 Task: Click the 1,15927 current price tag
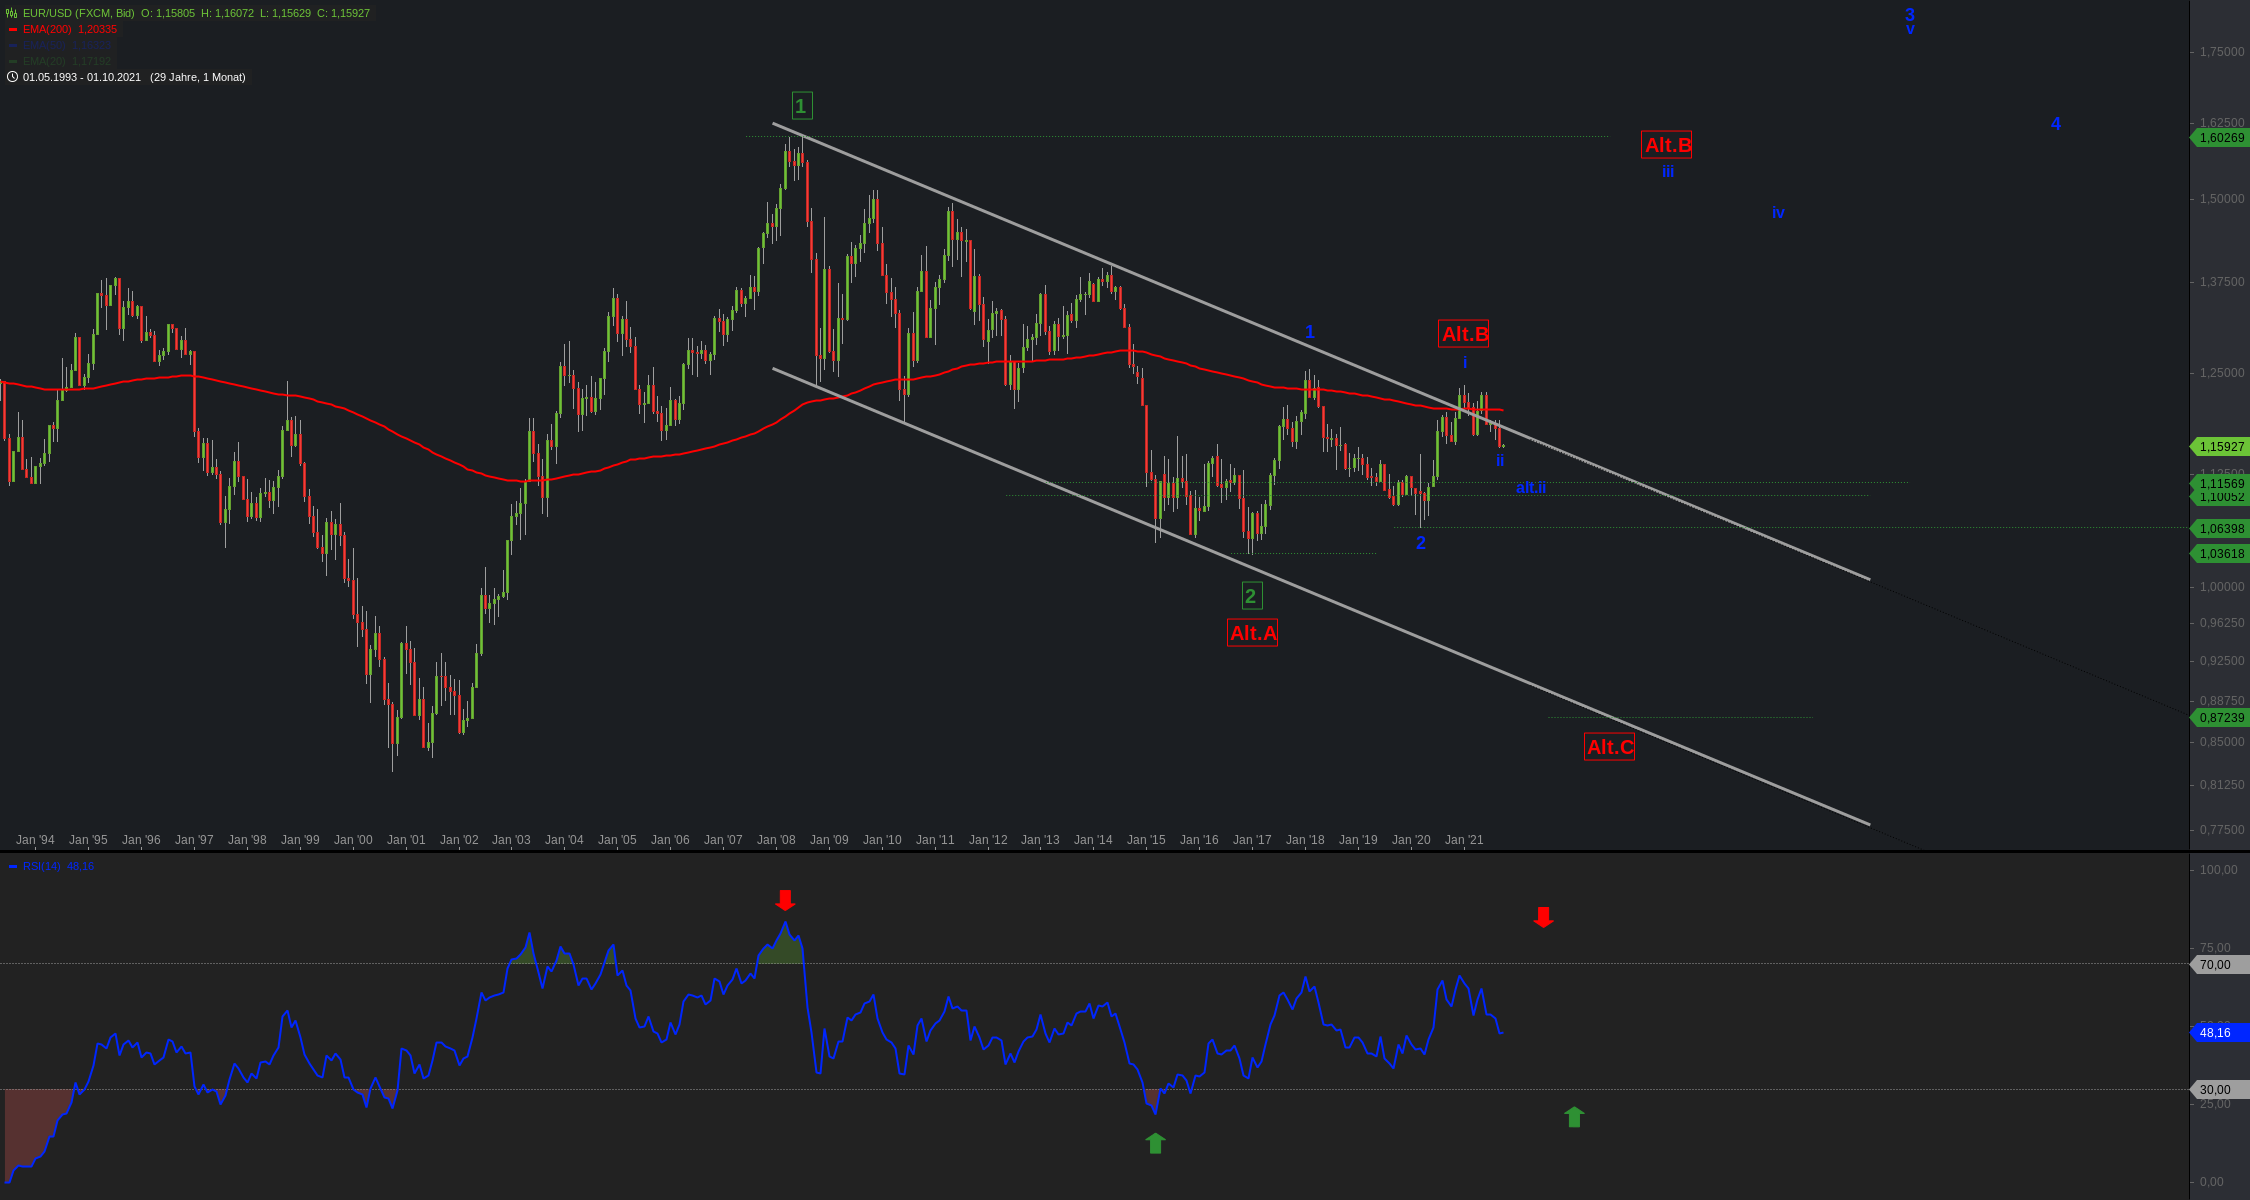[x=2221, y=447]
